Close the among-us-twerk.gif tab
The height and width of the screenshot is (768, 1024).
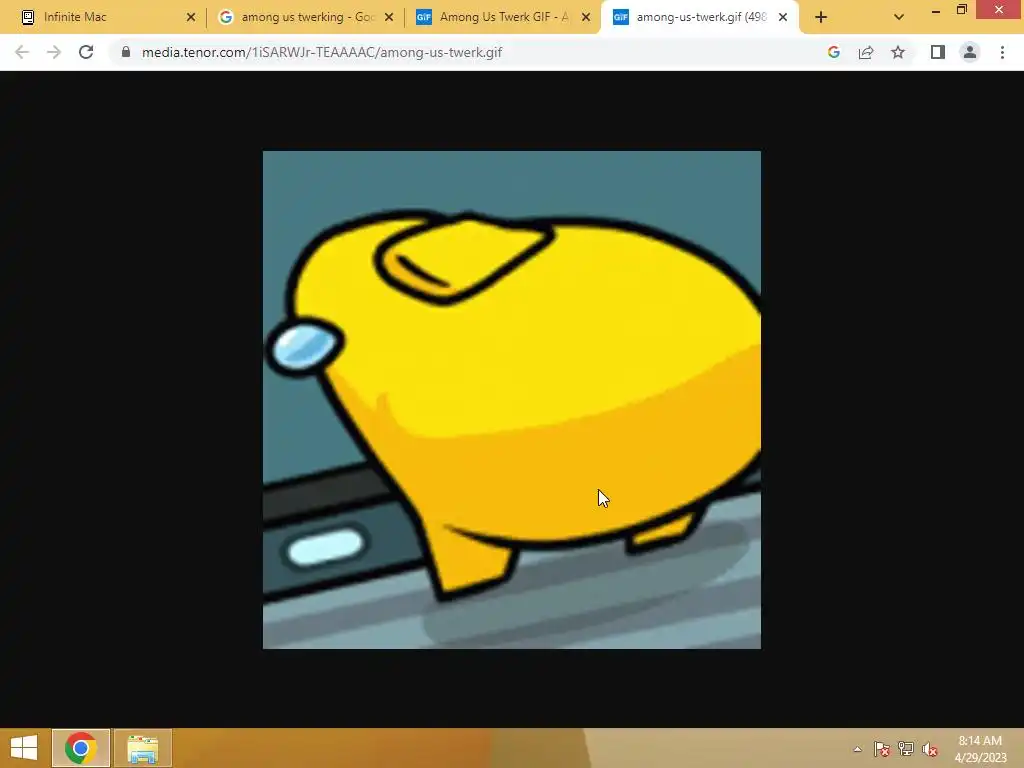pos(782,17)
